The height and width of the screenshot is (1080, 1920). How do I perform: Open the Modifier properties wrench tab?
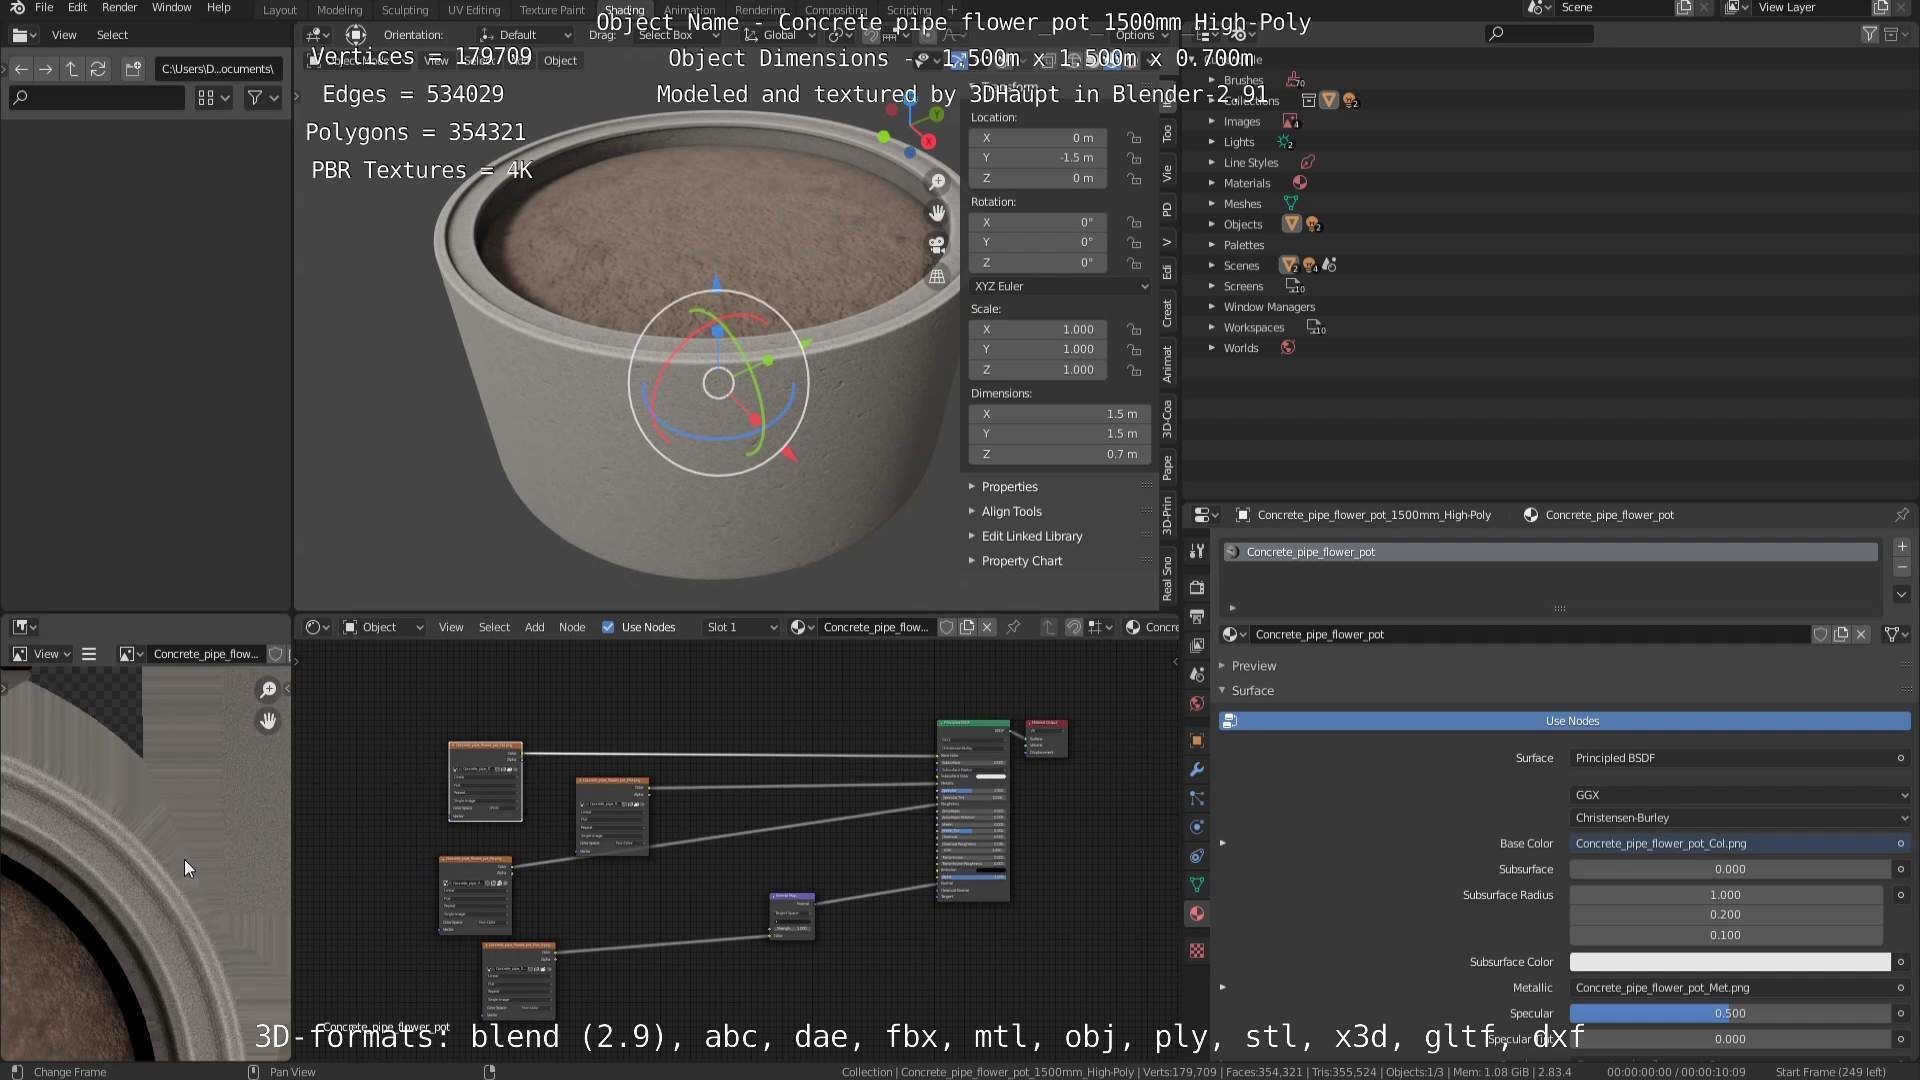tap(1197, 769)
